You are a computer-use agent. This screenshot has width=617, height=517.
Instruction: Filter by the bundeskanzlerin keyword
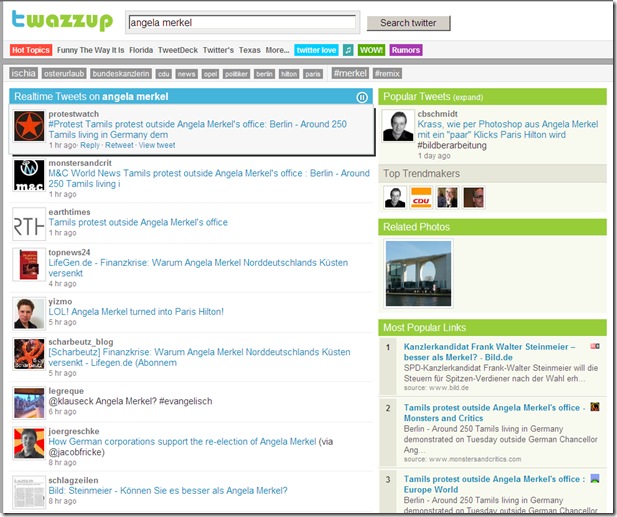click(x=121, y=74)
